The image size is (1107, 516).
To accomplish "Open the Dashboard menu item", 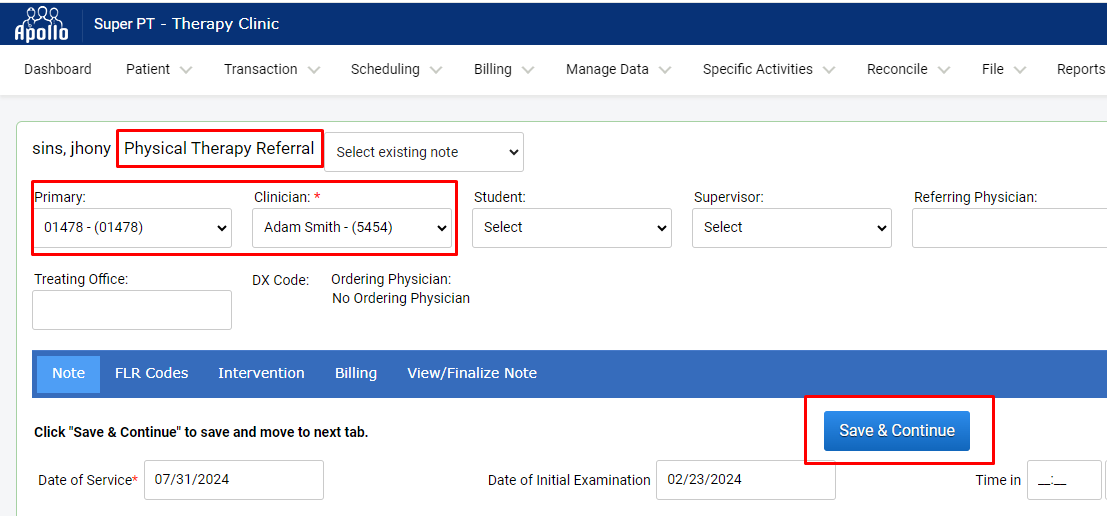I will pyautogui.click(x=58, y=69).
